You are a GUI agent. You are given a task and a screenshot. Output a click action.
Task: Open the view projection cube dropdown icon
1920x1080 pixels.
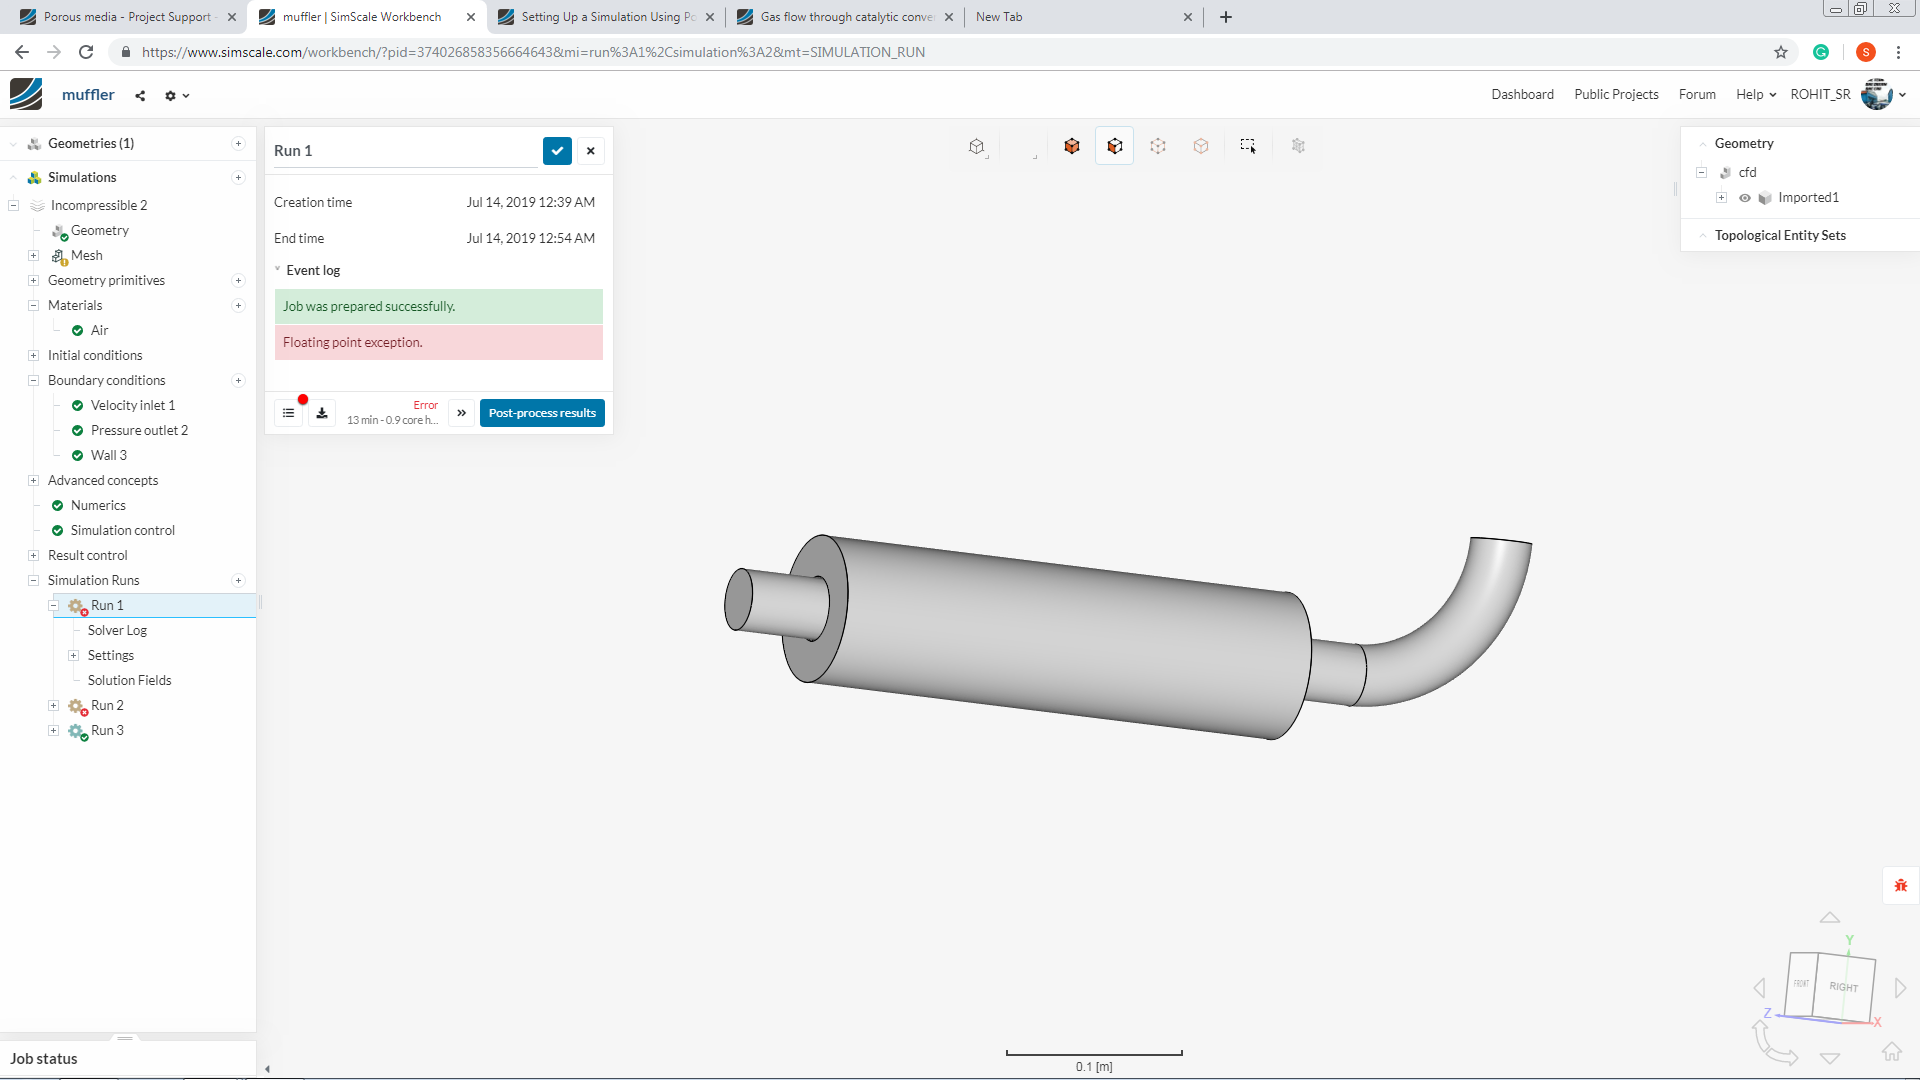click(977, 147)
